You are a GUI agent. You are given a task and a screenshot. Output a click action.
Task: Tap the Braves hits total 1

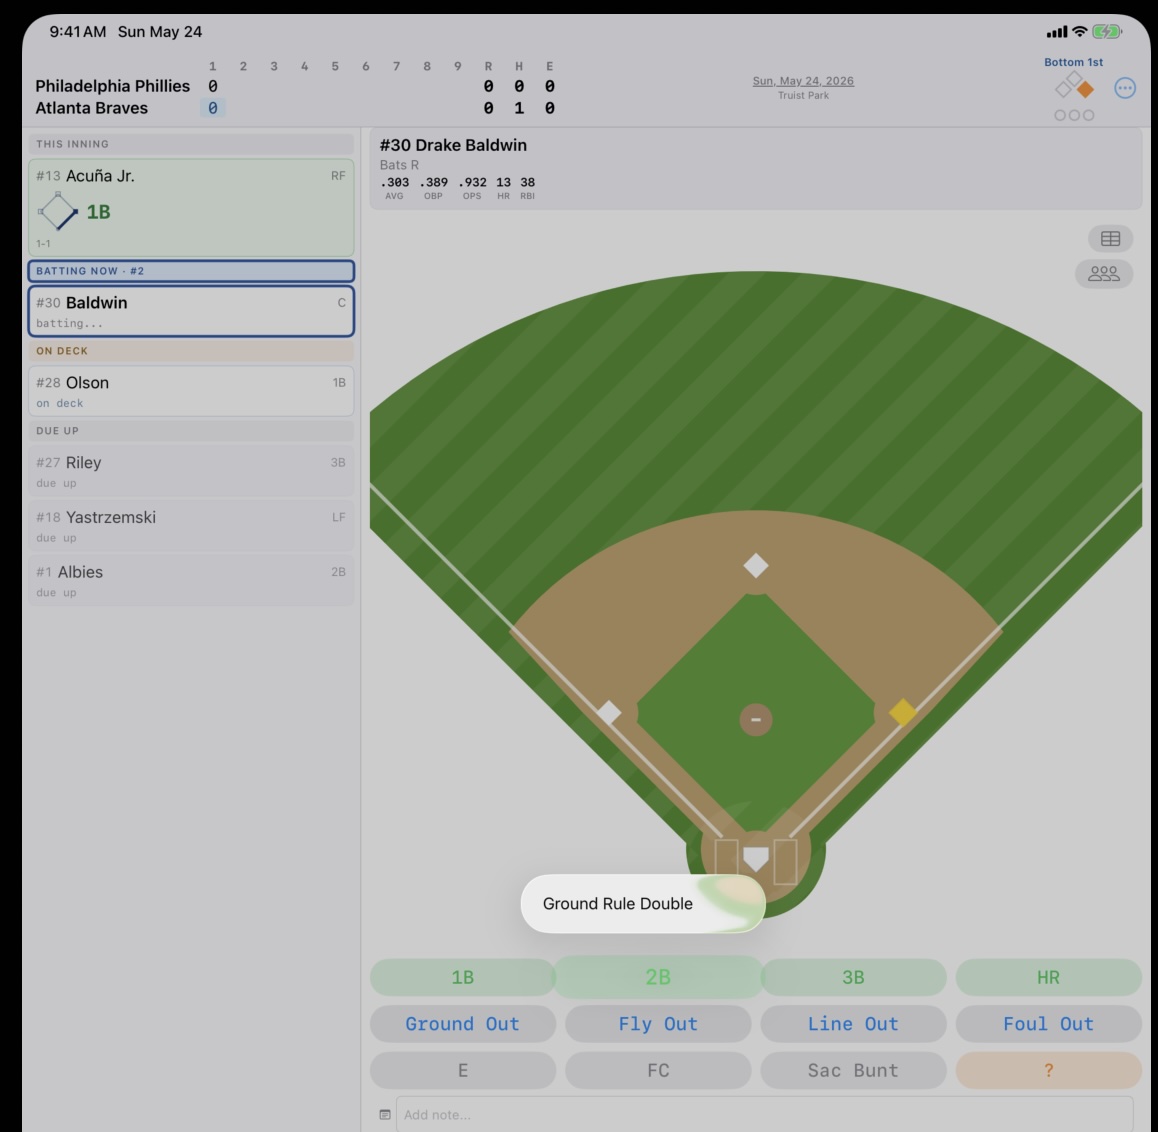click(518, 108)
